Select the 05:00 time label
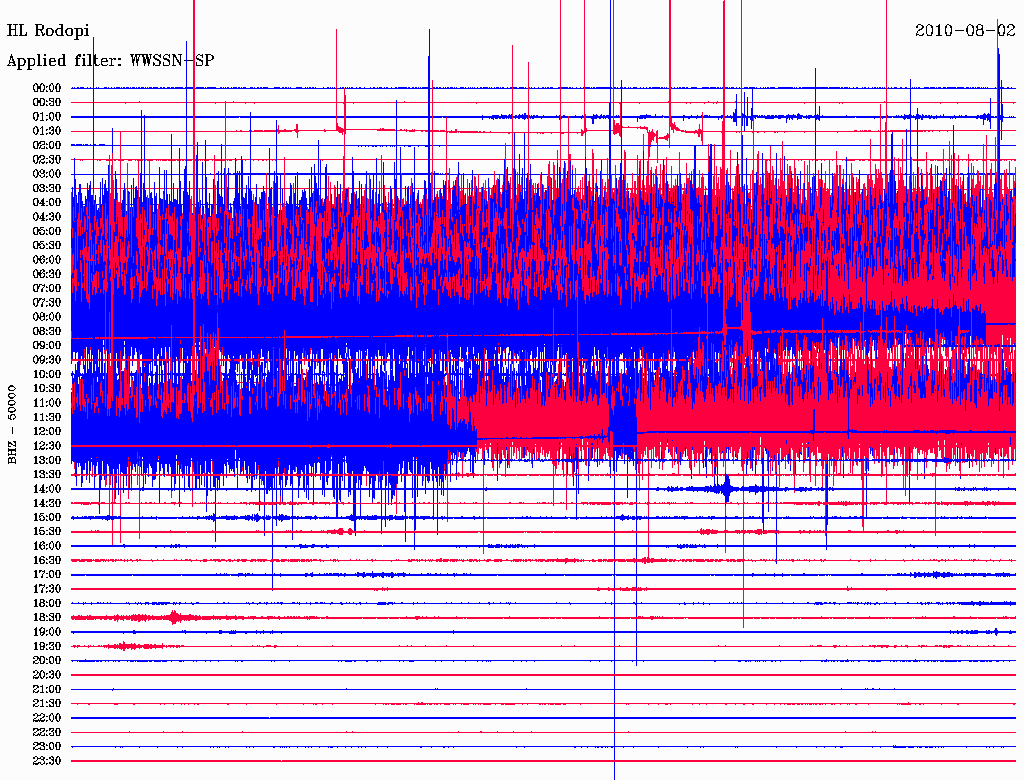The height and width of the screenshot is (780, 1024). click(47, 231)
